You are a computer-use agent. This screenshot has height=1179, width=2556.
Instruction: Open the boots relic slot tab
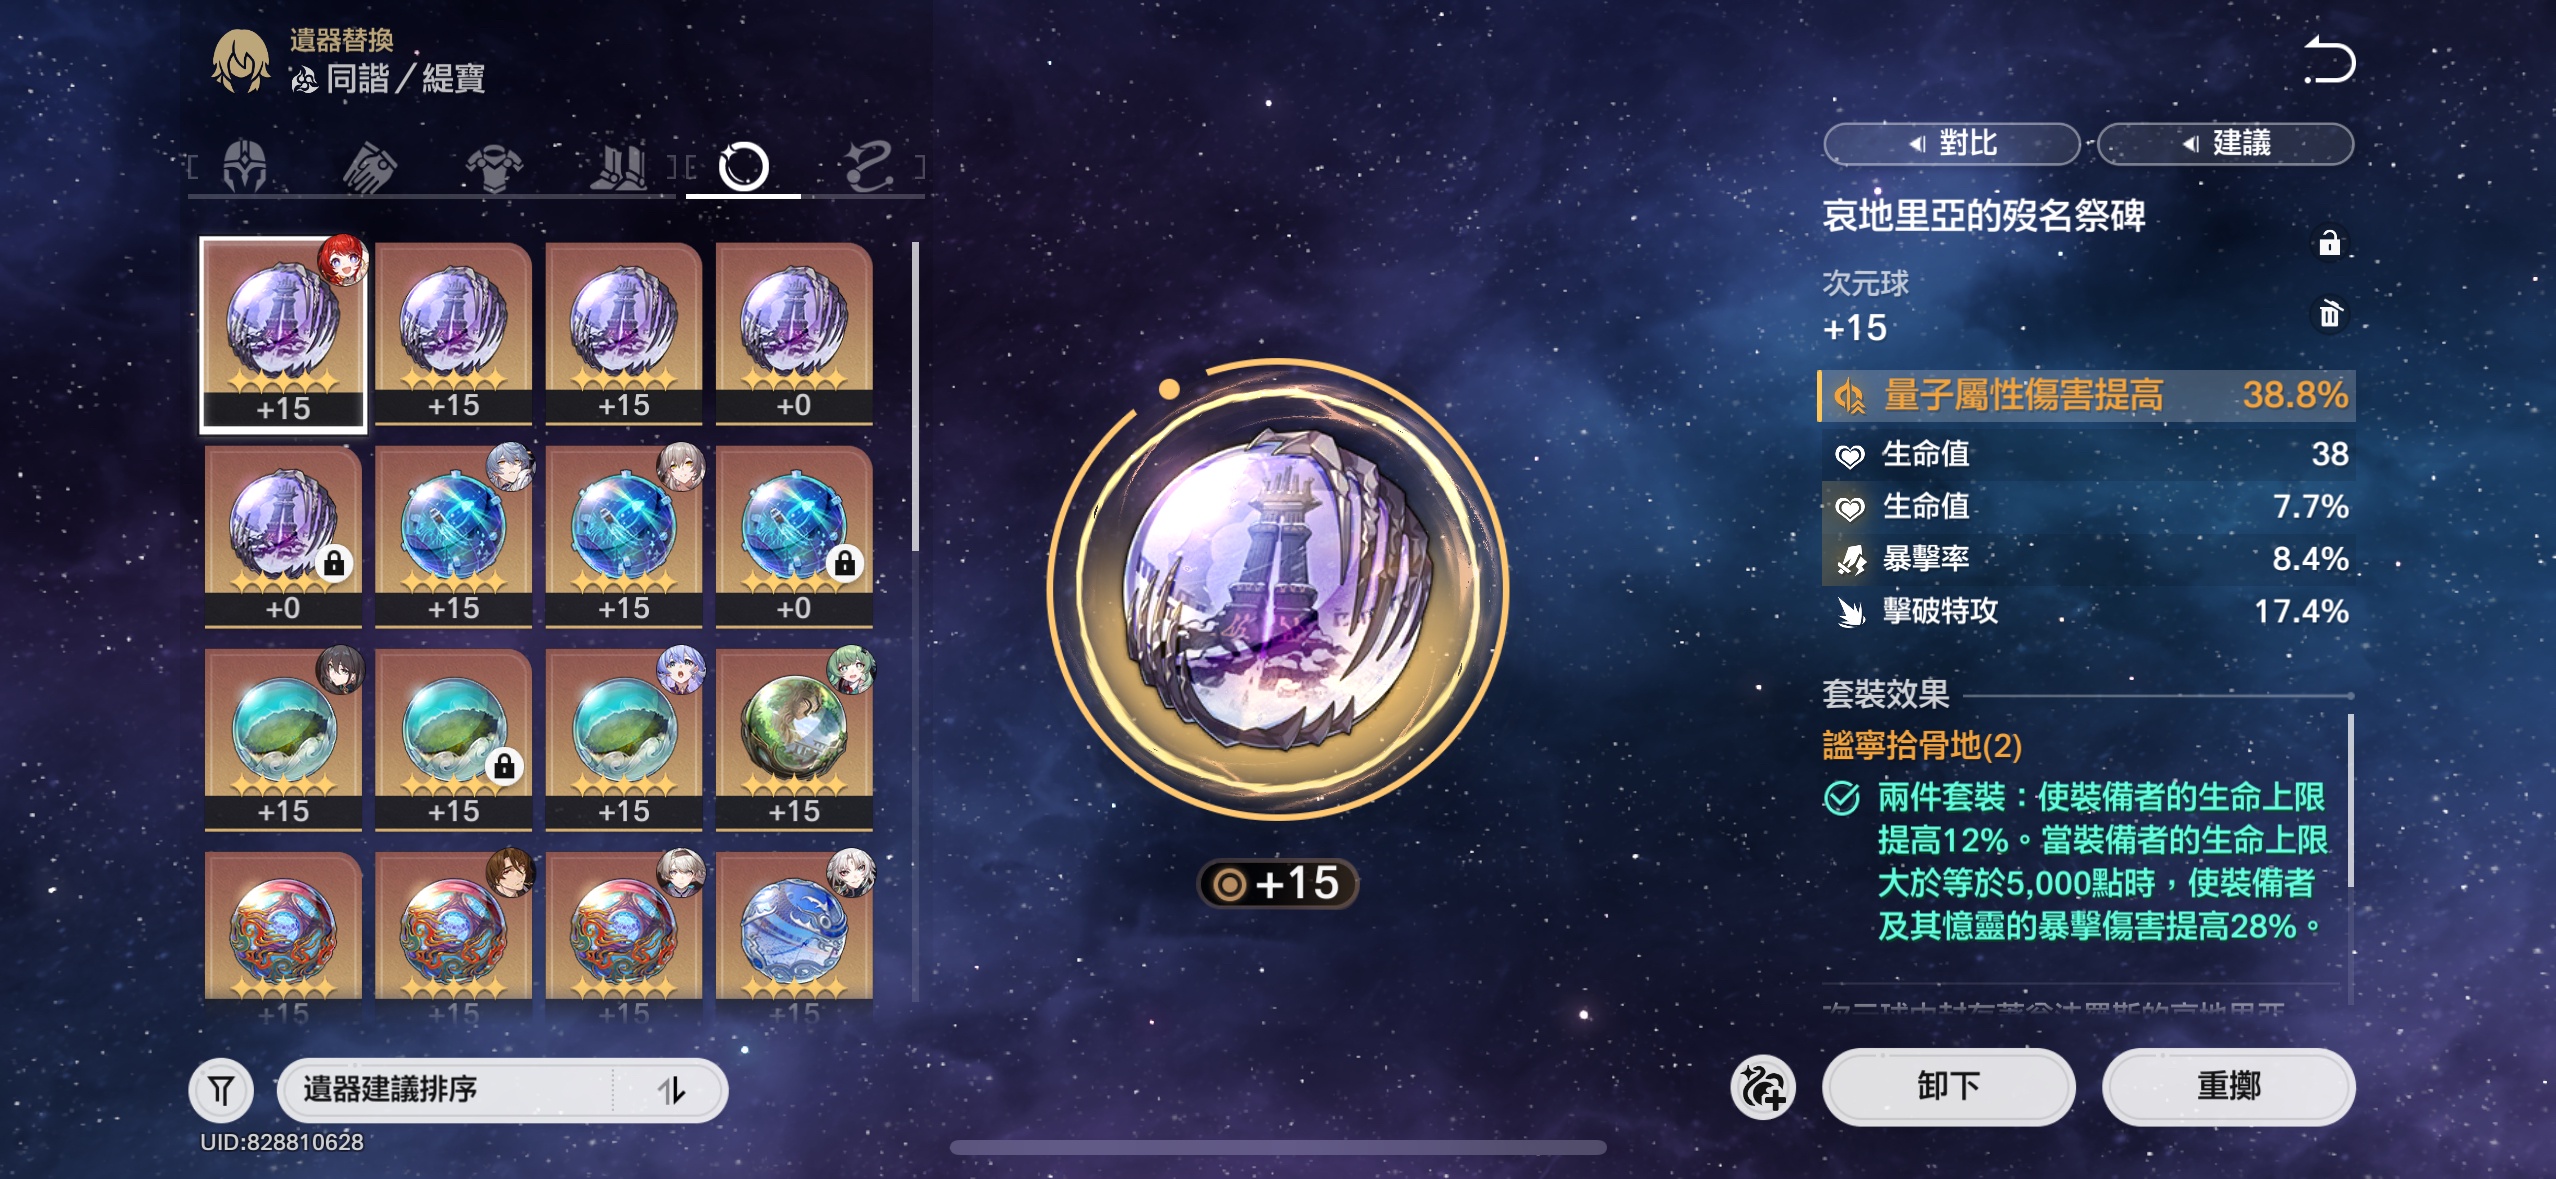point(619,166)
